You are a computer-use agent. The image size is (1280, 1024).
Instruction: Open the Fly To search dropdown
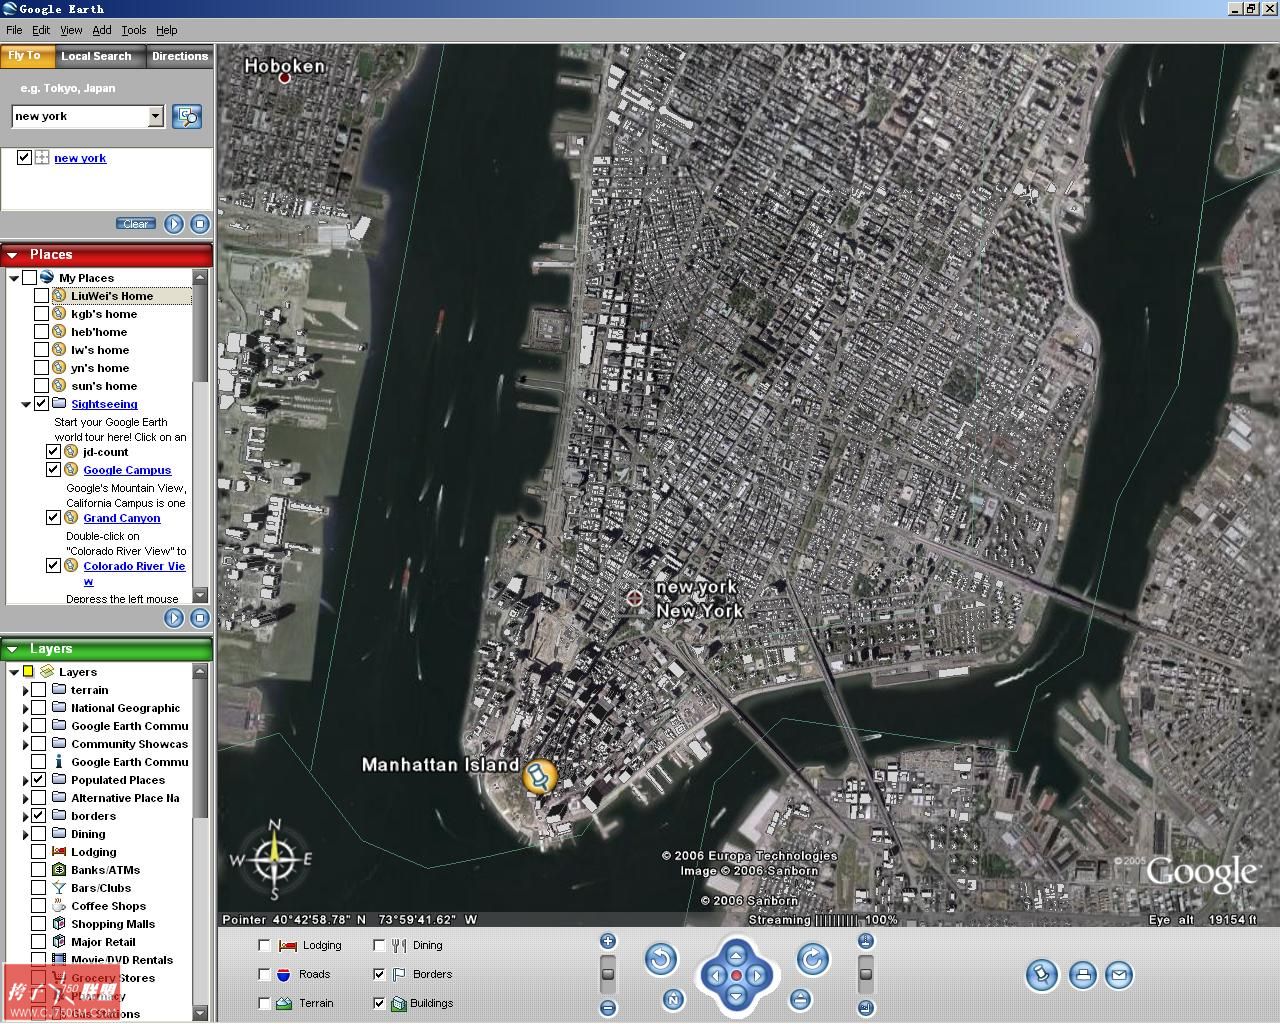tap(155, 116)
